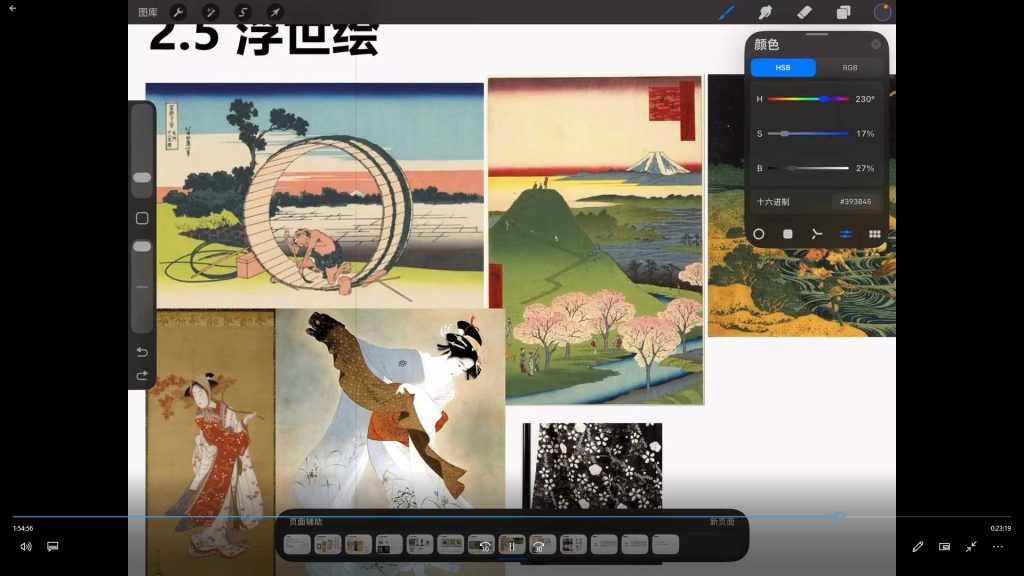The image size is (1024, 576).
Task: Open the Actions wrench menu
Action: pyautogui.click(x=178, y=12)
